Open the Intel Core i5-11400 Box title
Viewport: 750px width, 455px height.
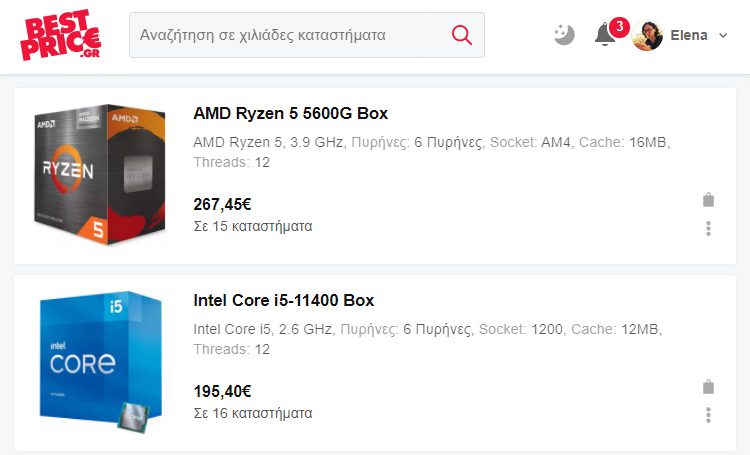click(x=284, y=300)
